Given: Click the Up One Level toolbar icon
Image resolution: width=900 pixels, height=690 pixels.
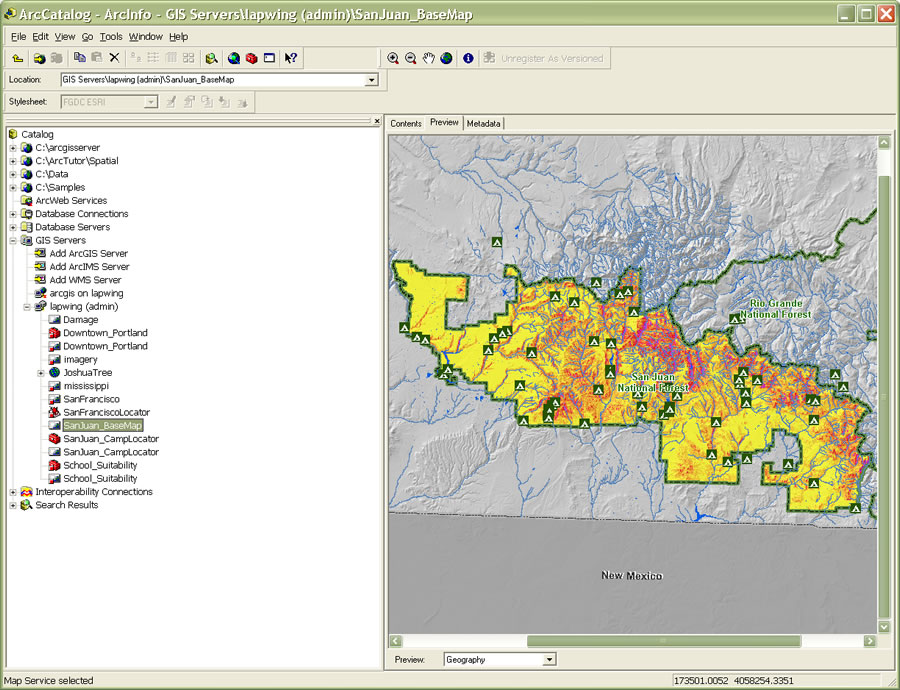Looking at the screenshot, I should coord(18,58).
